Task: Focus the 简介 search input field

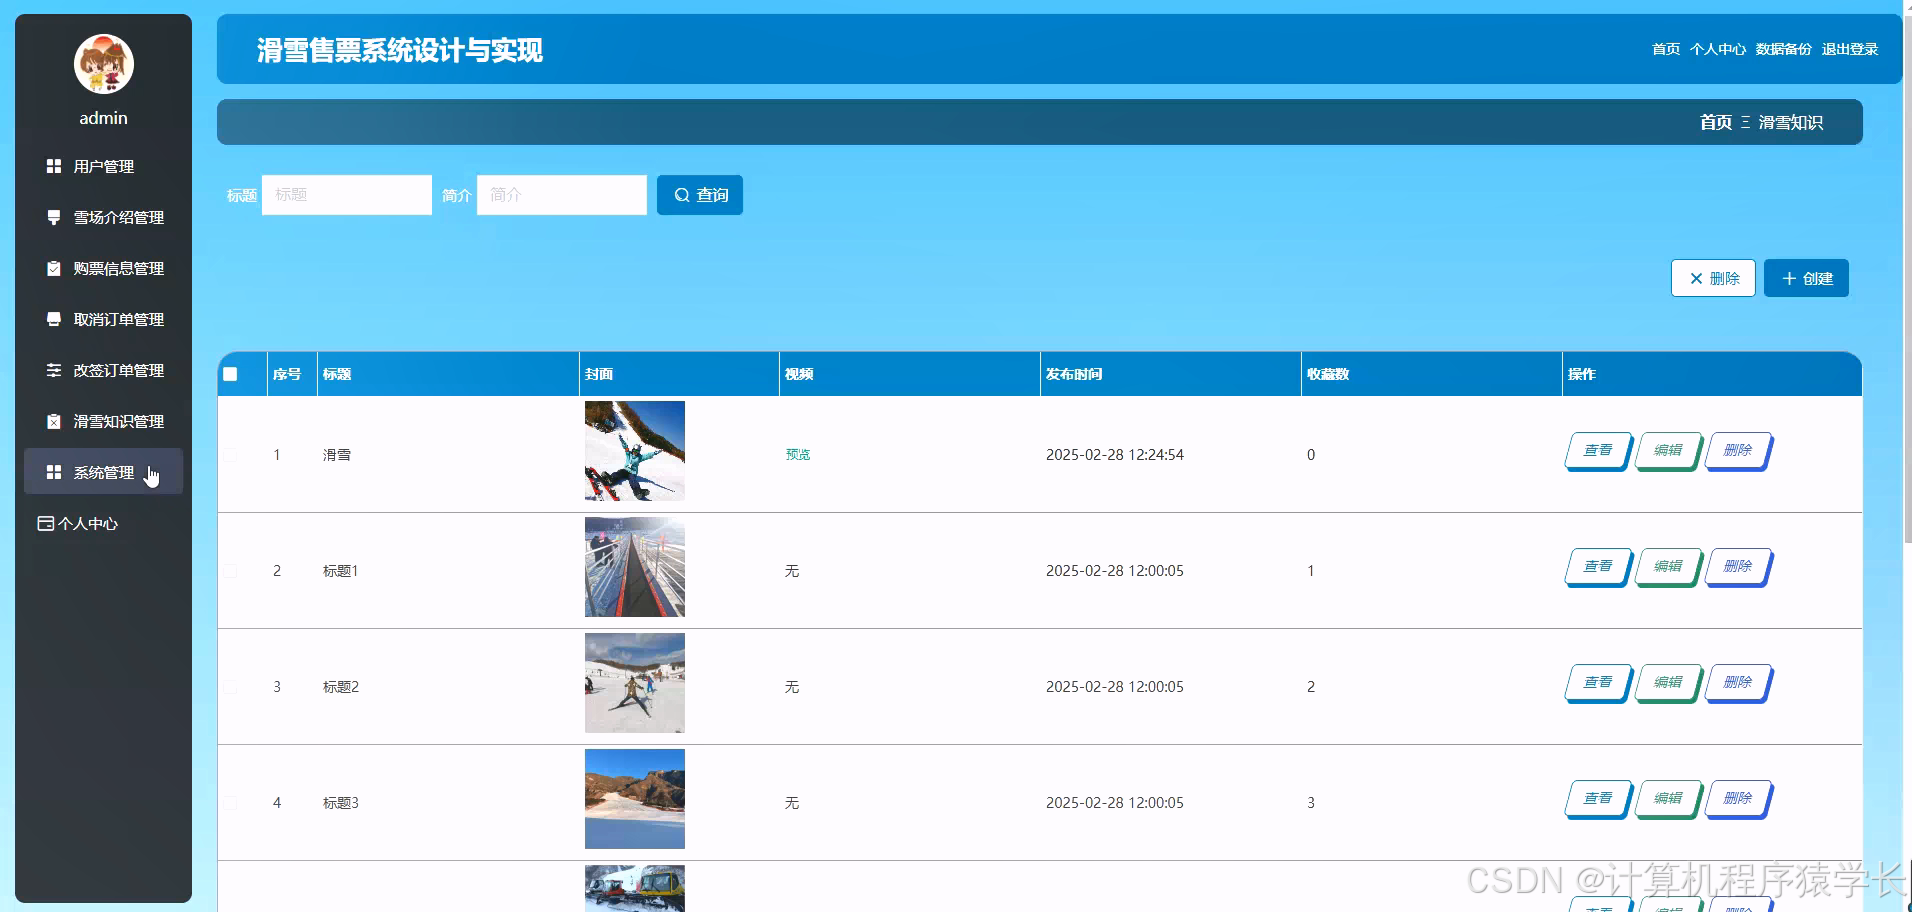Action: pyautogui.click(x=562, y=195)
